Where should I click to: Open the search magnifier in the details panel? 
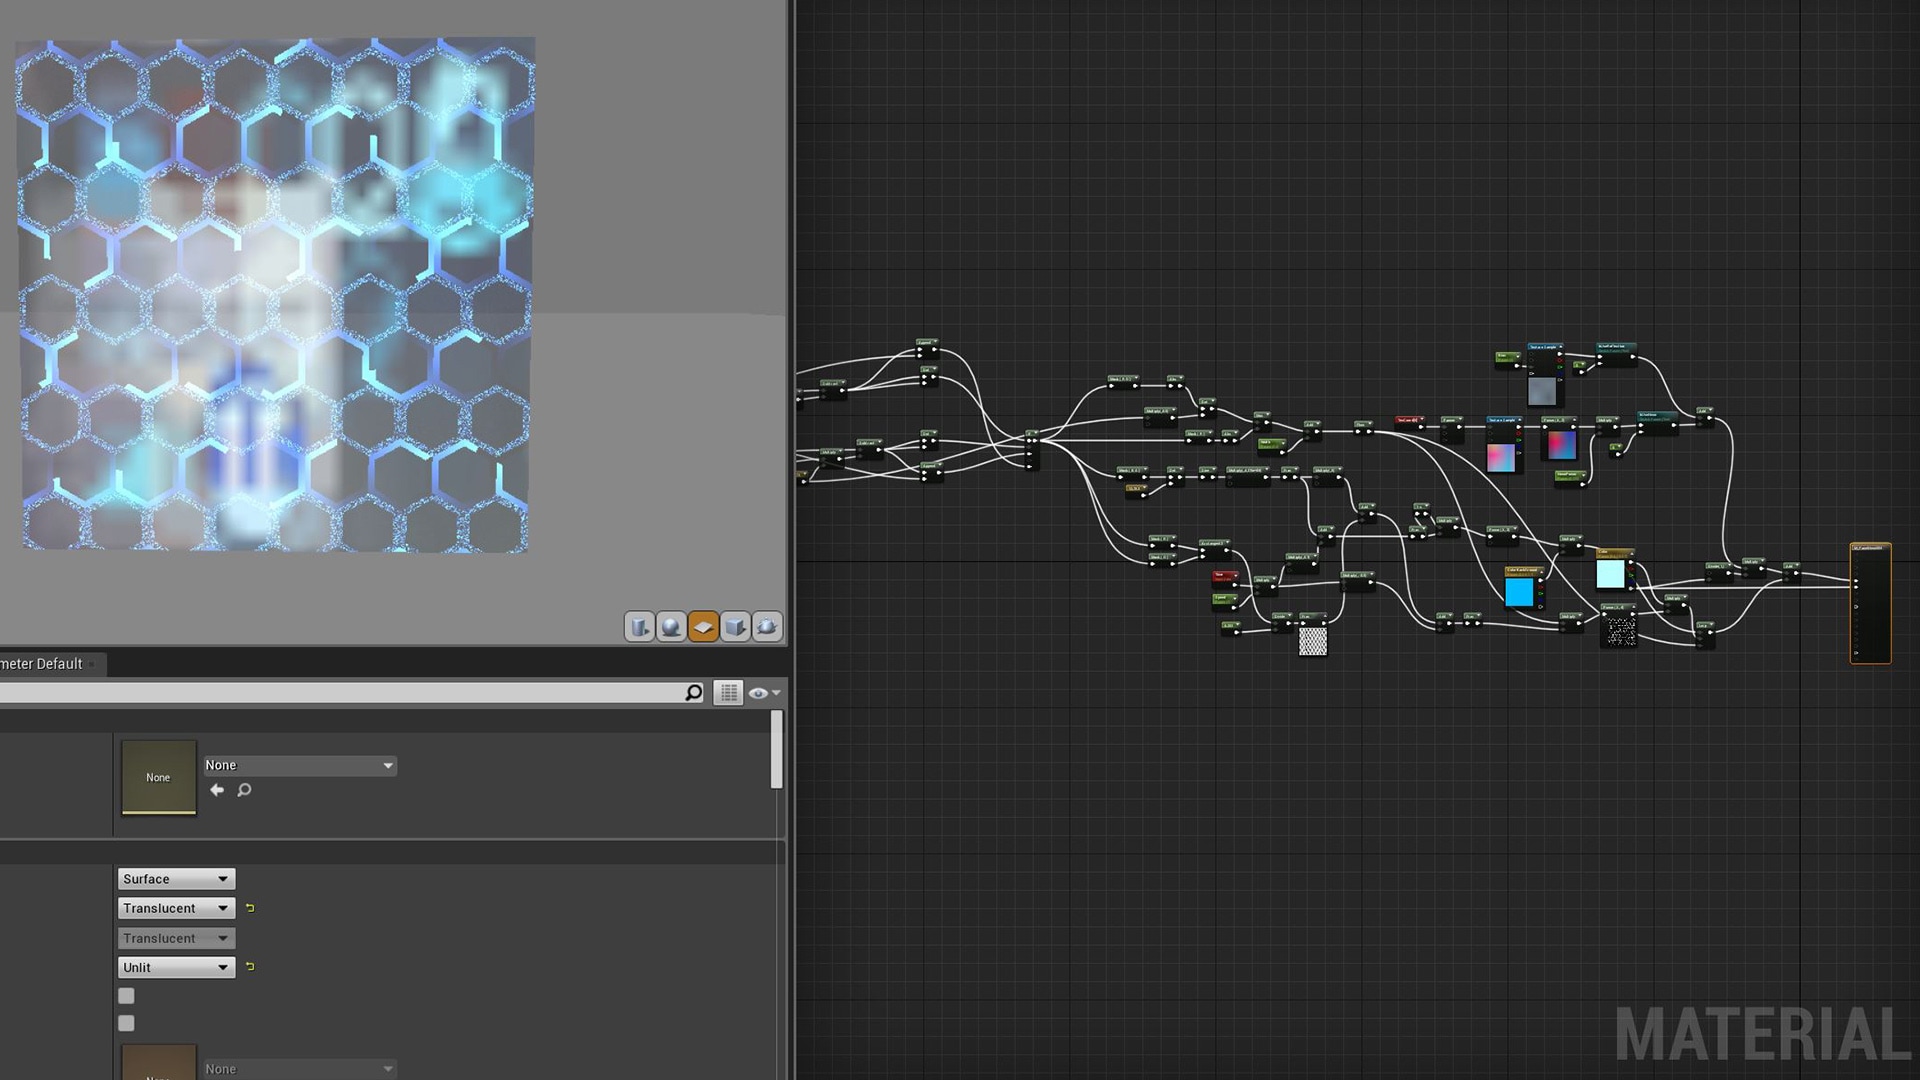[693, 691]
